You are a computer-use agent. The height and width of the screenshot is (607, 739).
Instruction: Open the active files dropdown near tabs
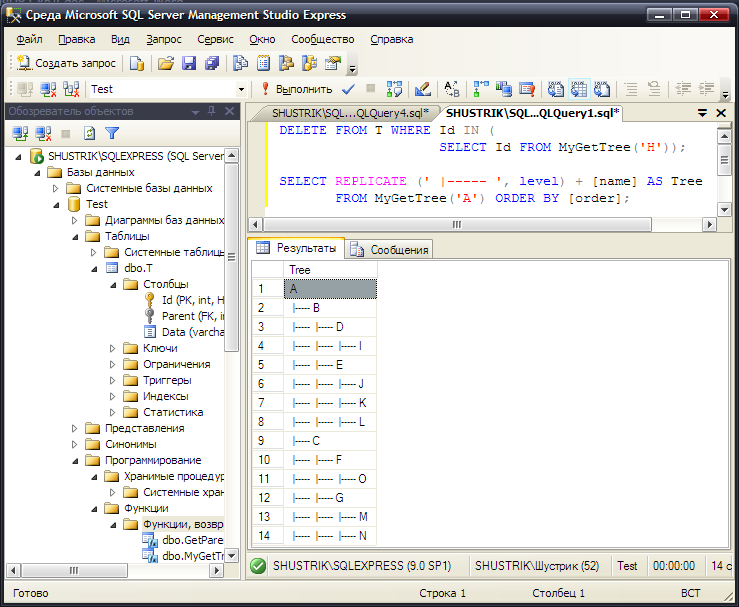[702, 113]
